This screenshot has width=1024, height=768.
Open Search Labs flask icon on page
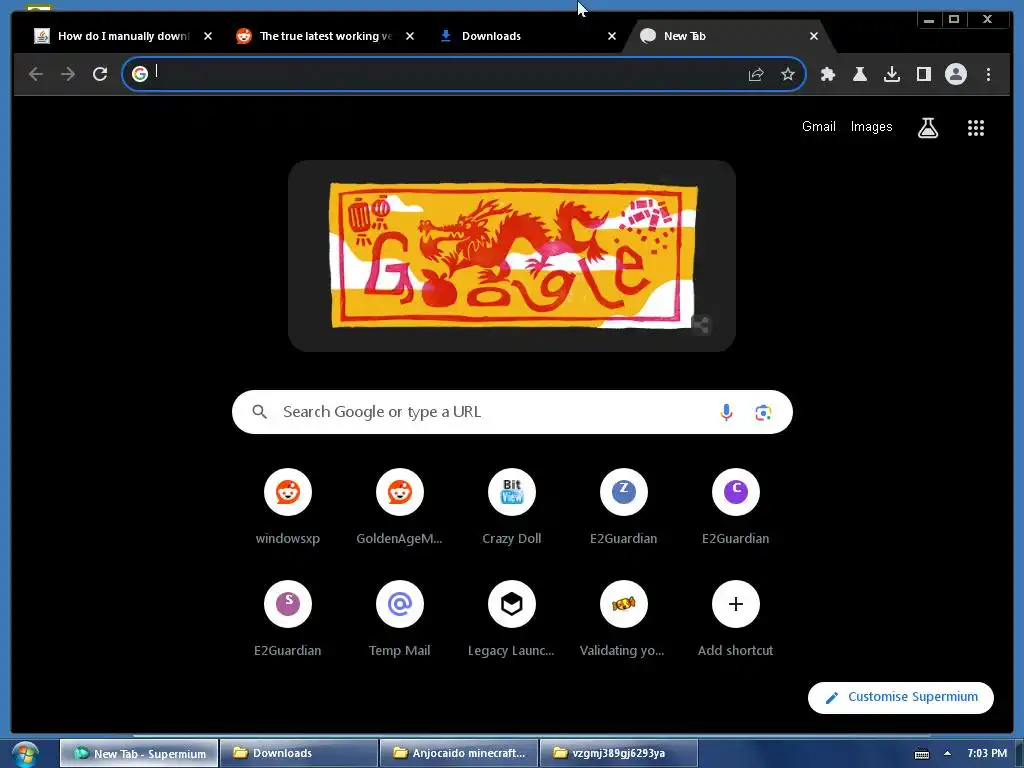coord(927,128)
